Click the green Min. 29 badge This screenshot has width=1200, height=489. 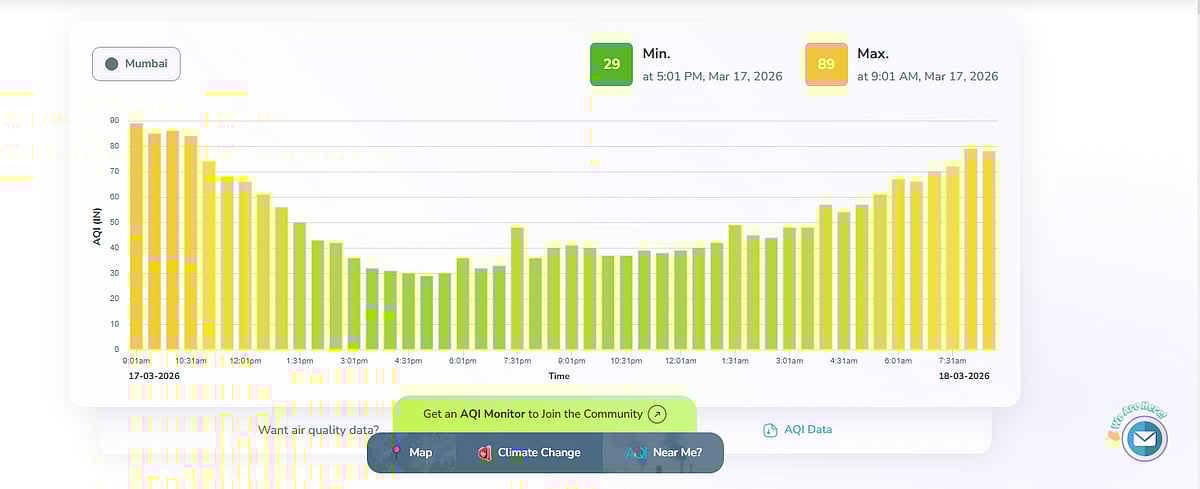[x=611, y=64]
